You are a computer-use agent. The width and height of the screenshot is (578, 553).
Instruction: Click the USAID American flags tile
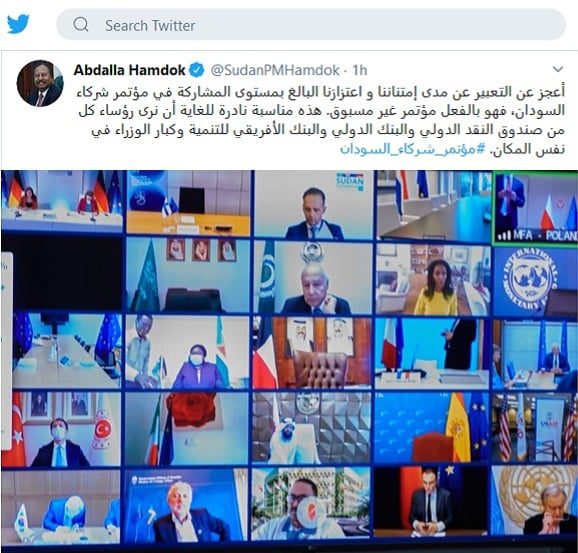(x=535, y=428)
